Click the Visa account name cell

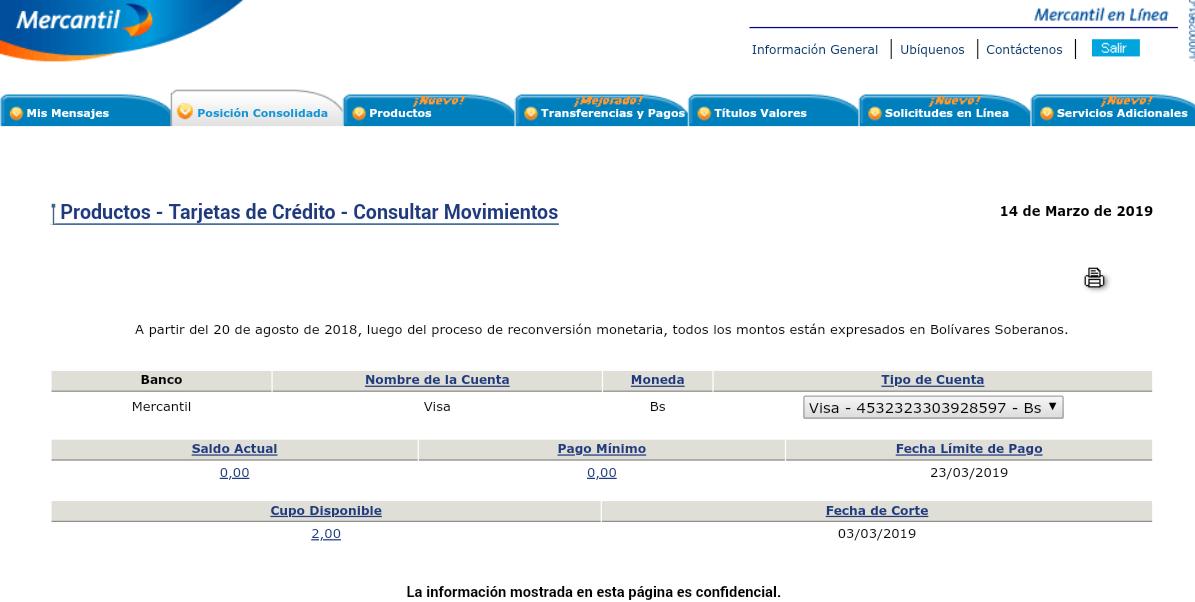click(437, 406)
